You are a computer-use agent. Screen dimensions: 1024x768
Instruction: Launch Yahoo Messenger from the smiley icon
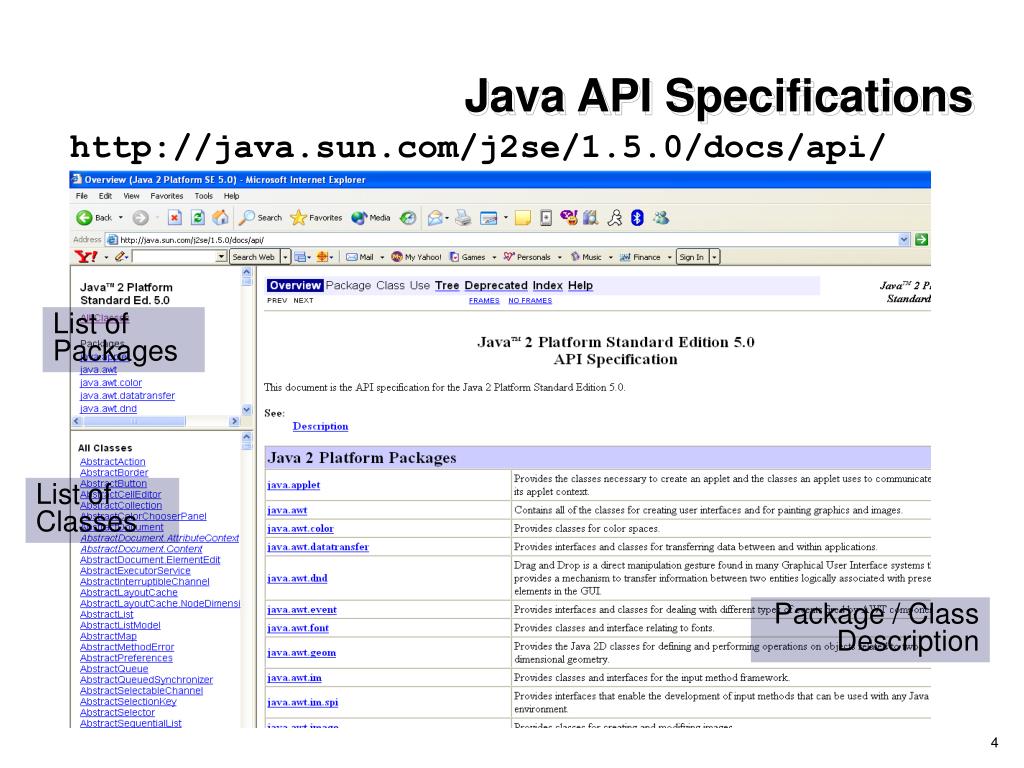click(569, 218)
